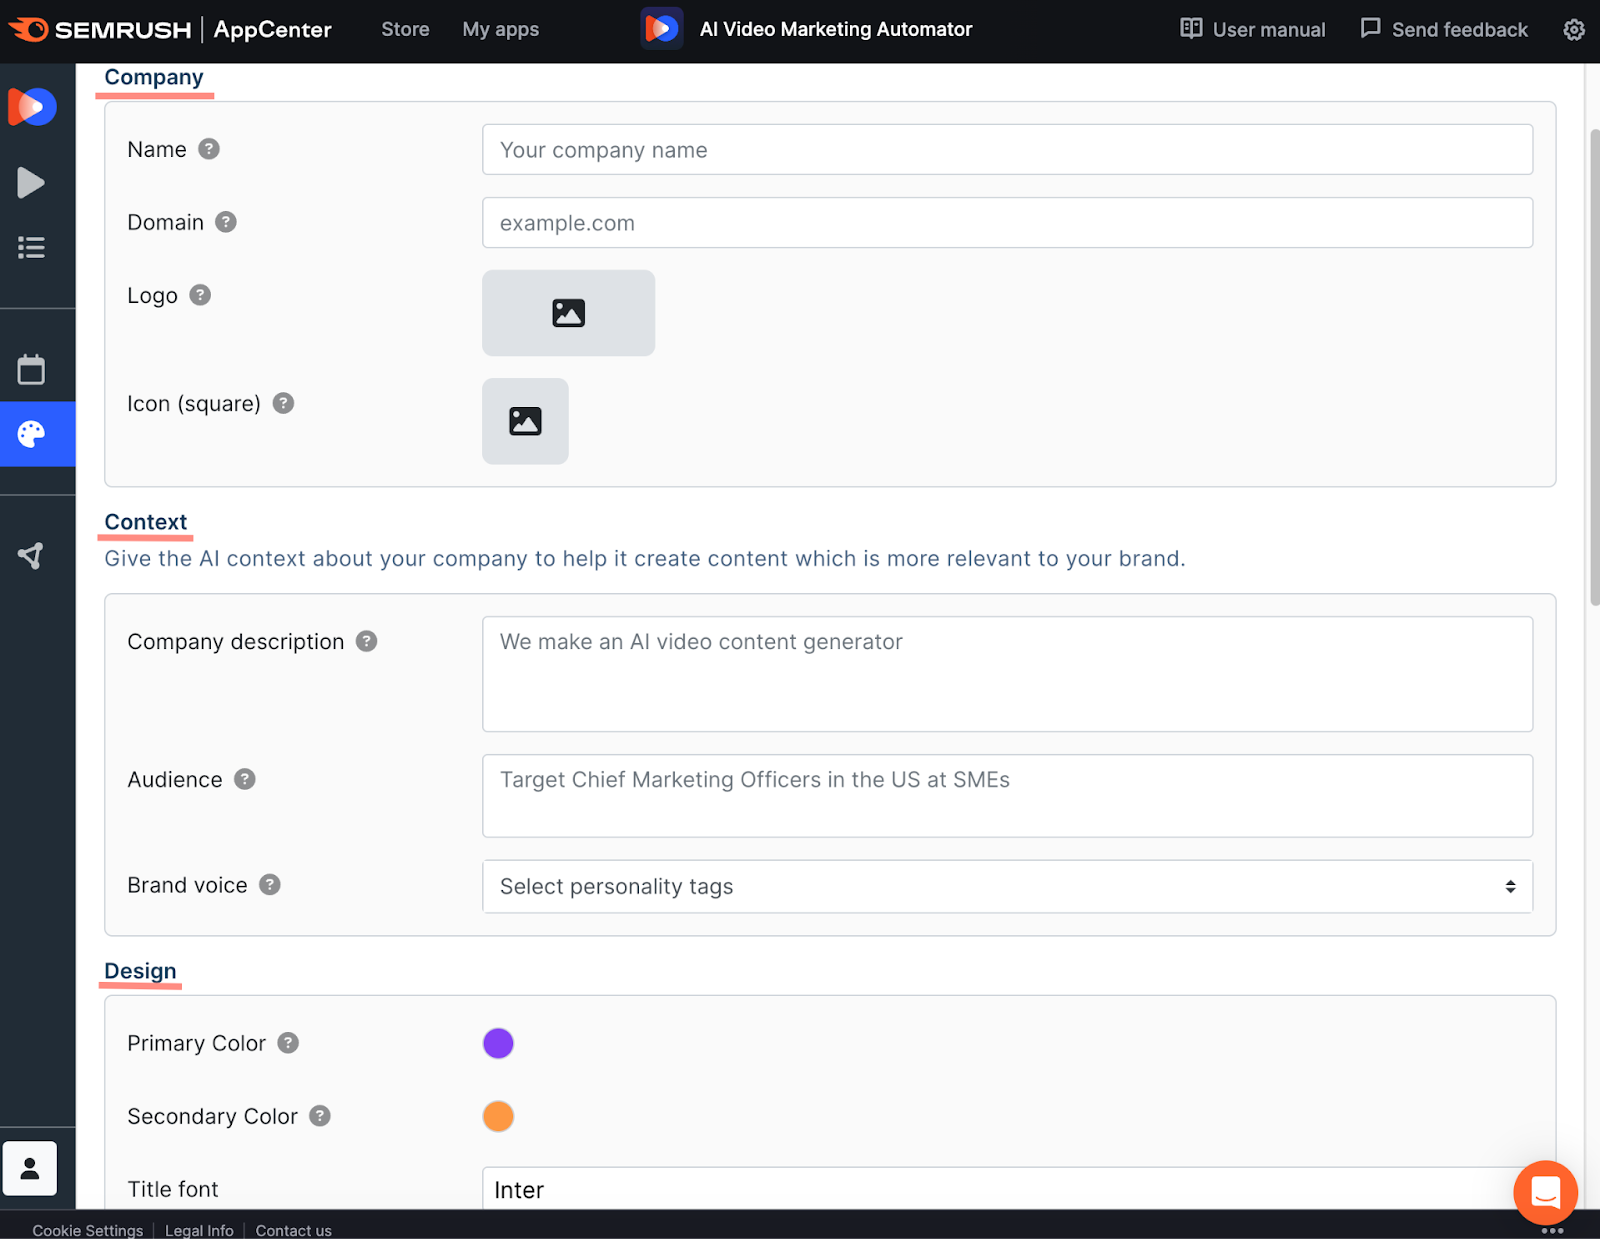Pick a new Primary Color swatch
Image resolution: width=1600 pixels, height=1239 pixels.
(498, 1043)
